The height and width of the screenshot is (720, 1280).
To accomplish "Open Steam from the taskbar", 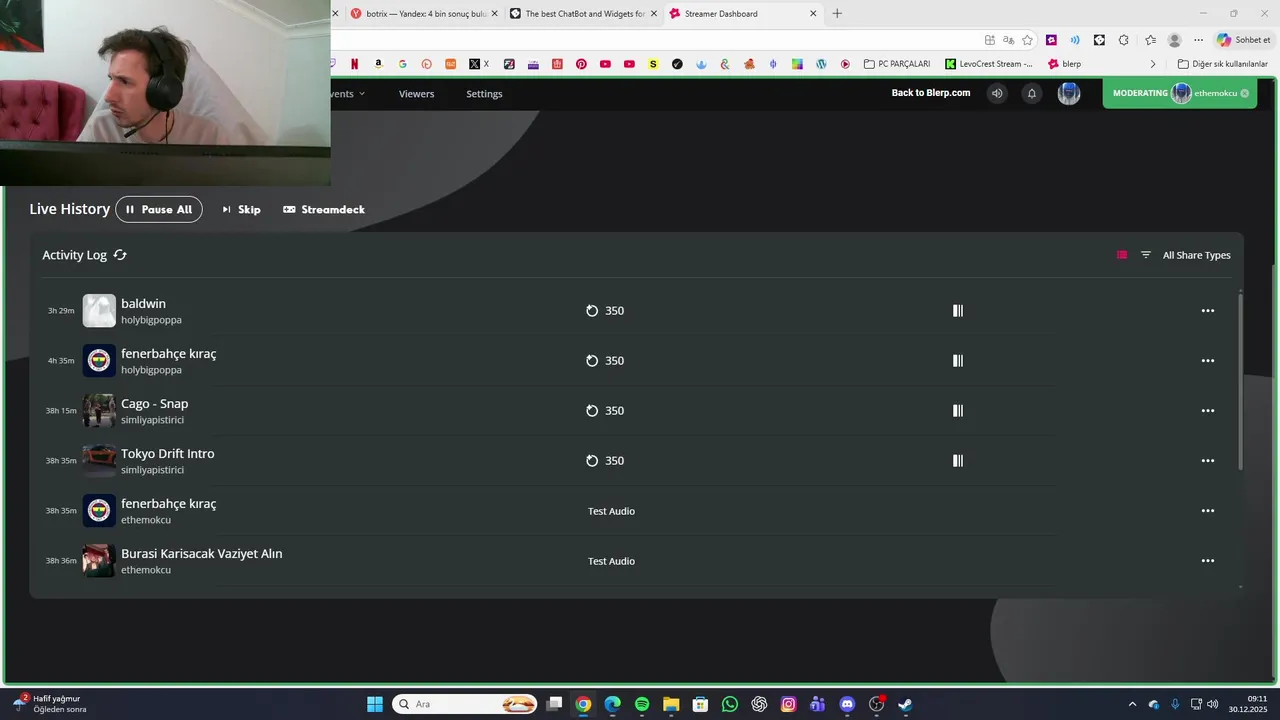I will (x=905, y=704).
